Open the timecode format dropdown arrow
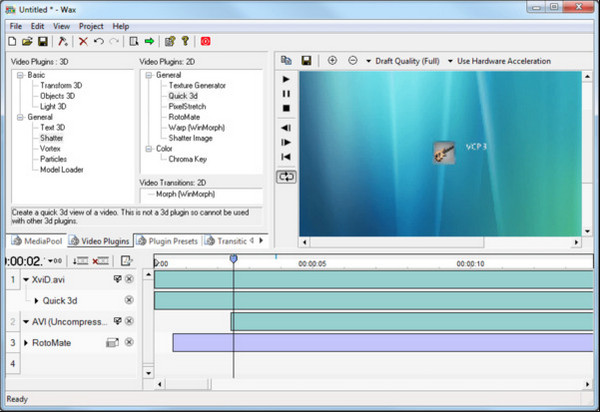Screen dimensions: 600x412 click(x=51, y=261)
